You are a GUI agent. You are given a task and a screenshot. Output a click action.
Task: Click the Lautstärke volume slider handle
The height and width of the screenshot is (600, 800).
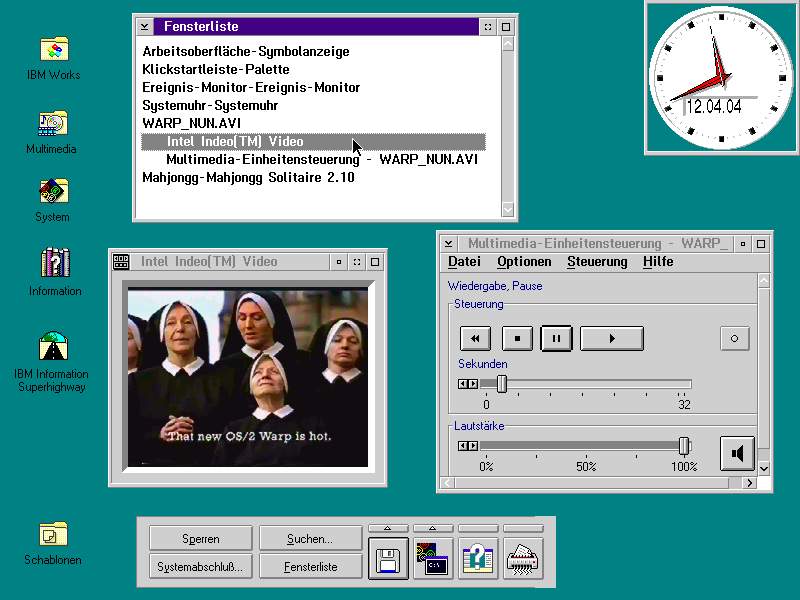click(x=684, y=446)
